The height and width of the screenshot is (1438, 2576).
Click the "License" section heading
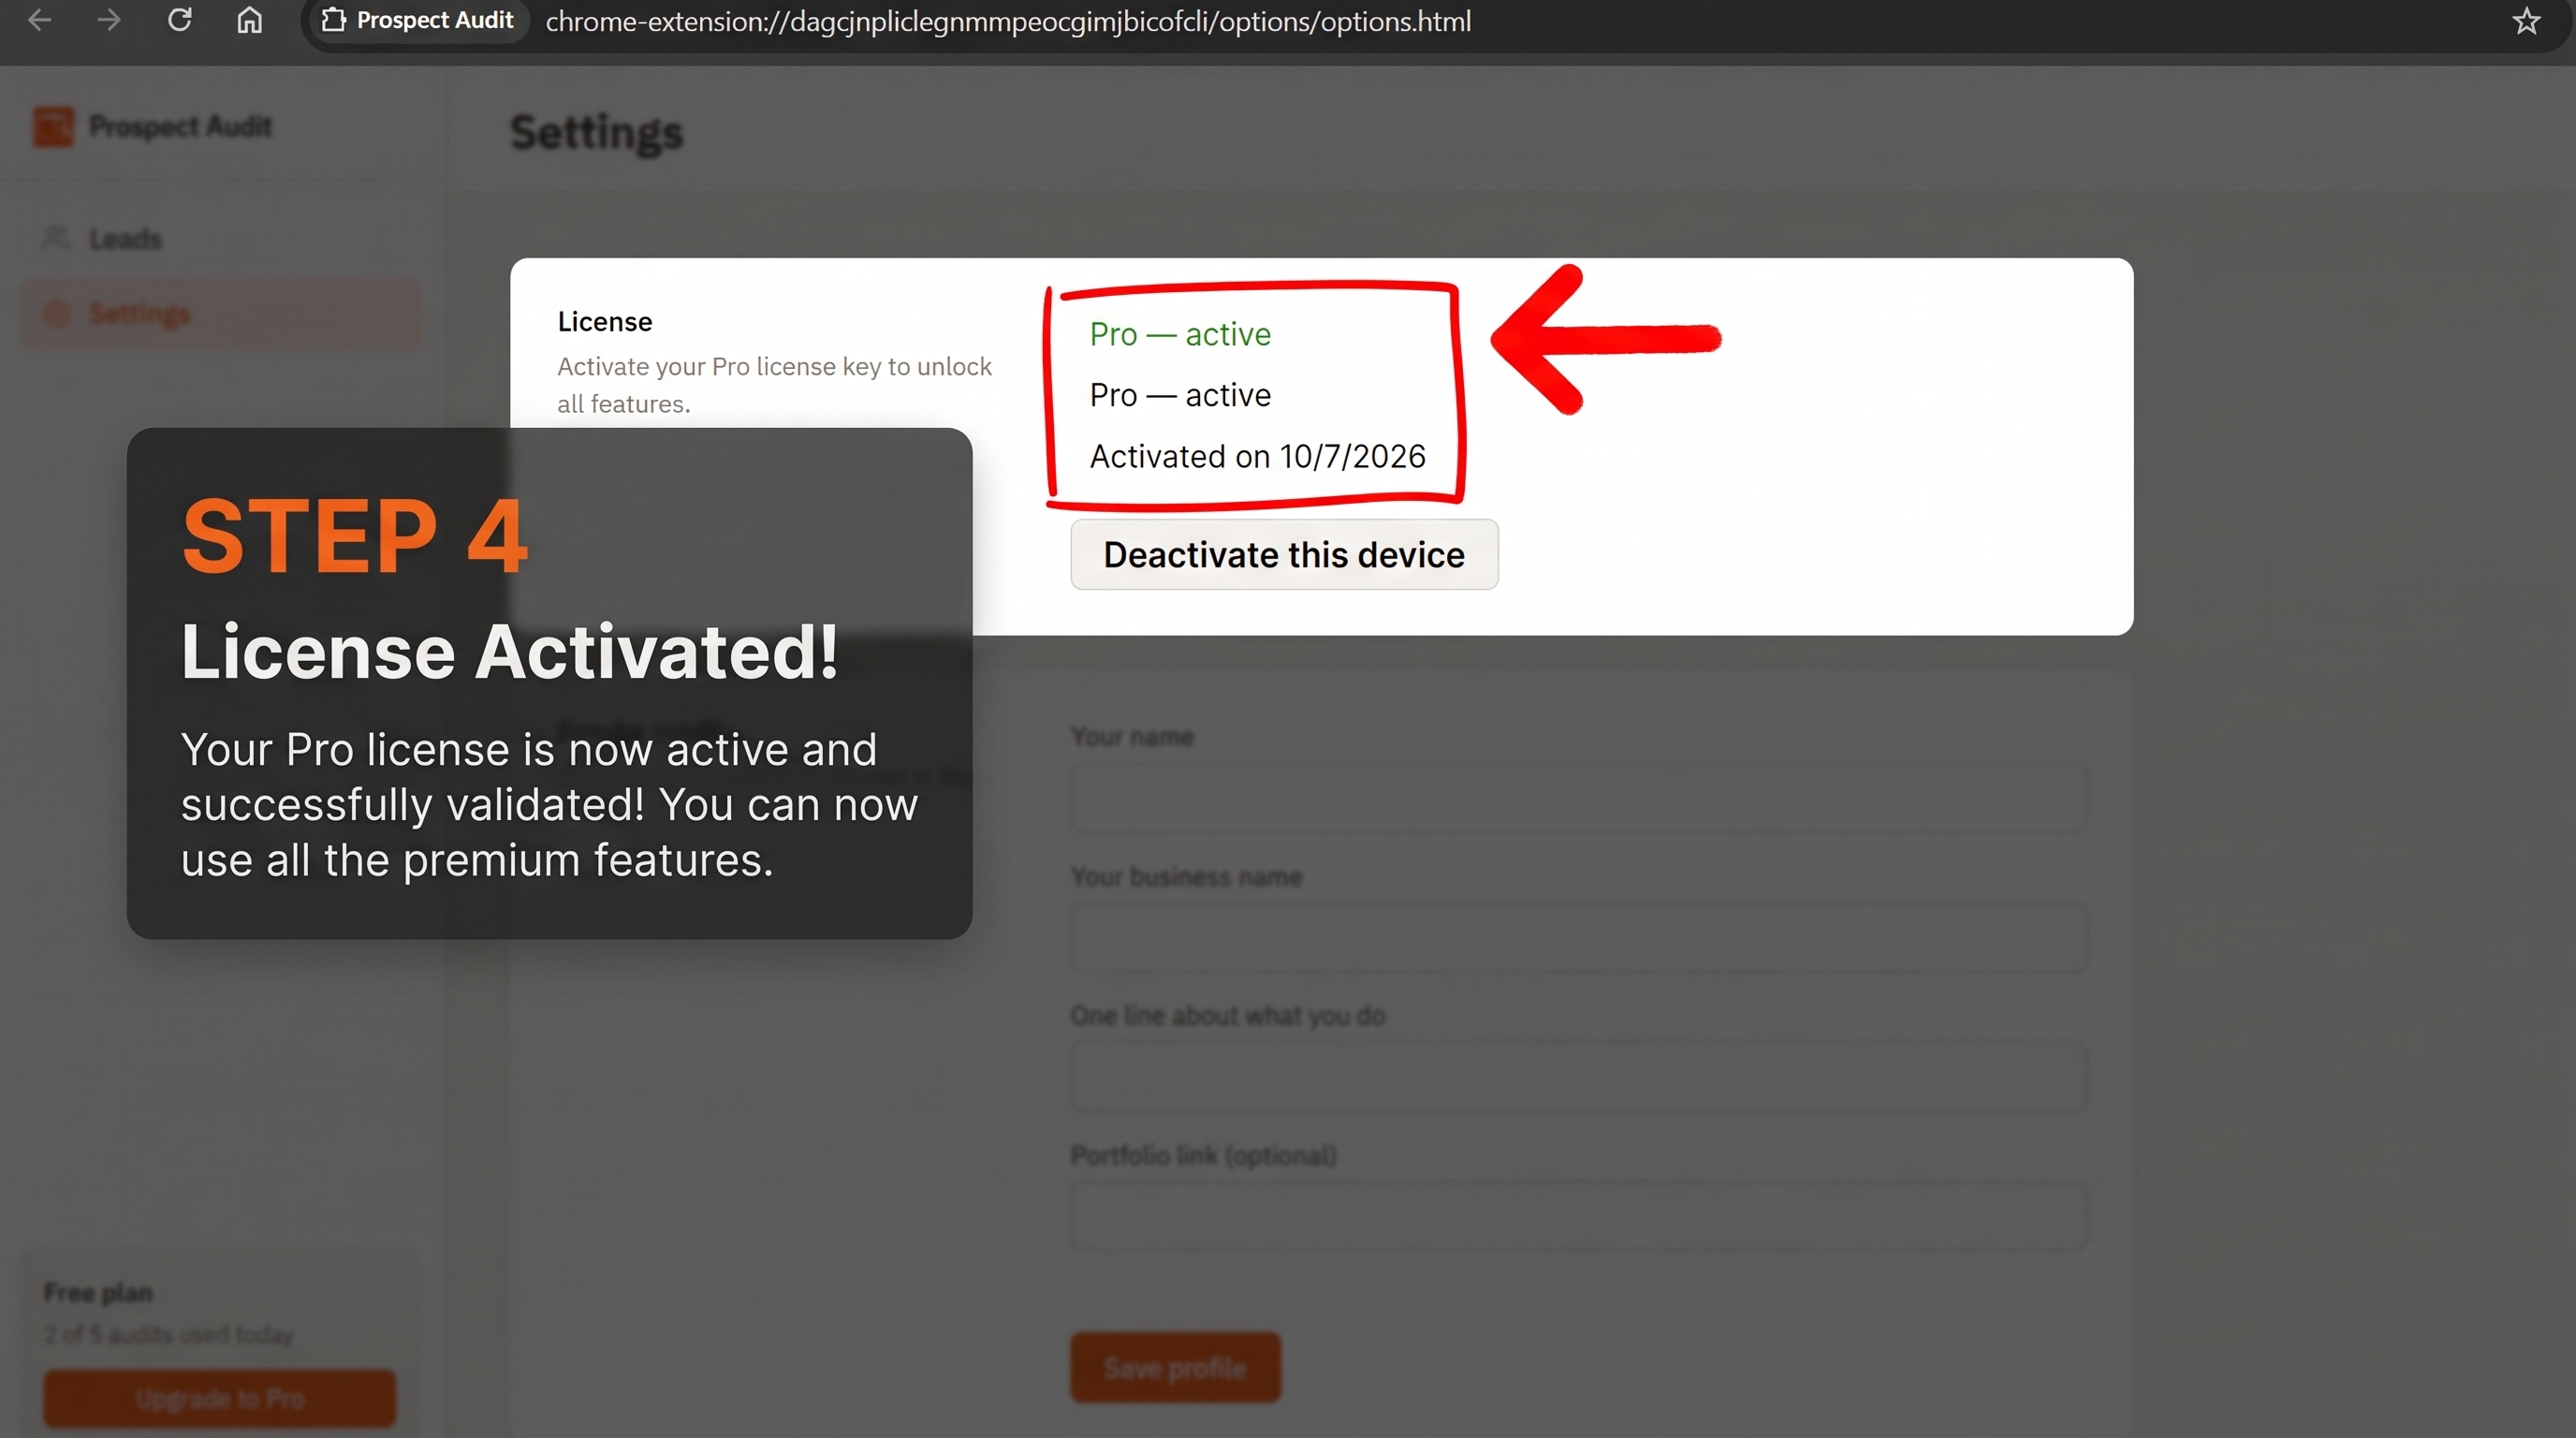[605, 321]
